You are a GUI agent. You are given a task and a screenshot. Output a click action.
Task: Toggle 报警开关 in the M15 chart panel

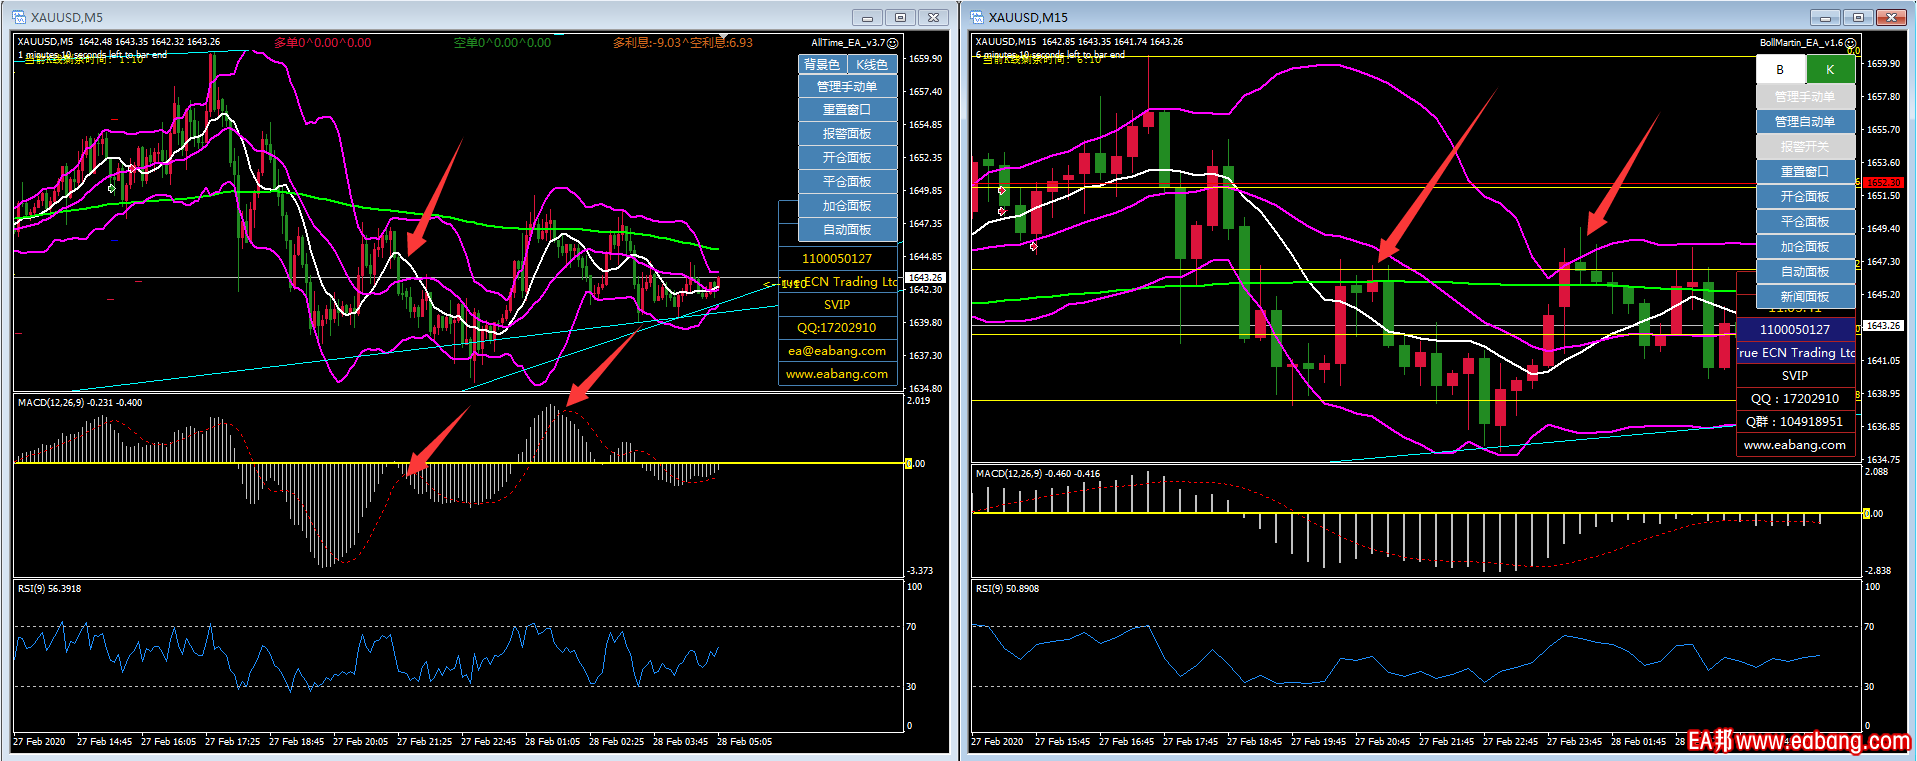click(x=1805, y=147)
